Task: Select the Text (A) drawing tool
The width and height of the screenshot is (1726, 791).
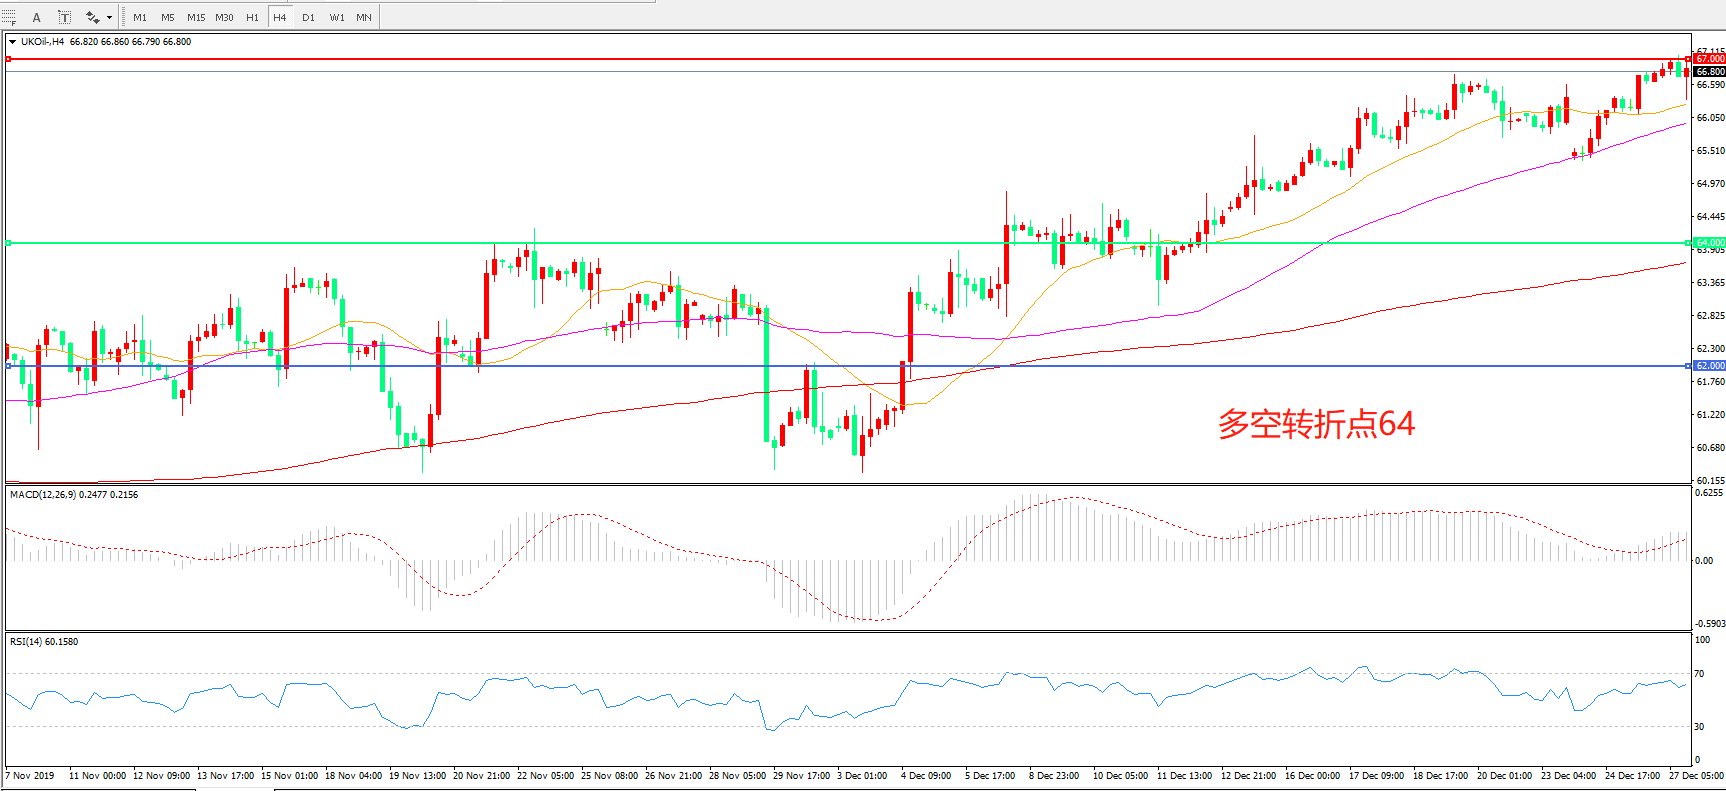Action: 37,17
